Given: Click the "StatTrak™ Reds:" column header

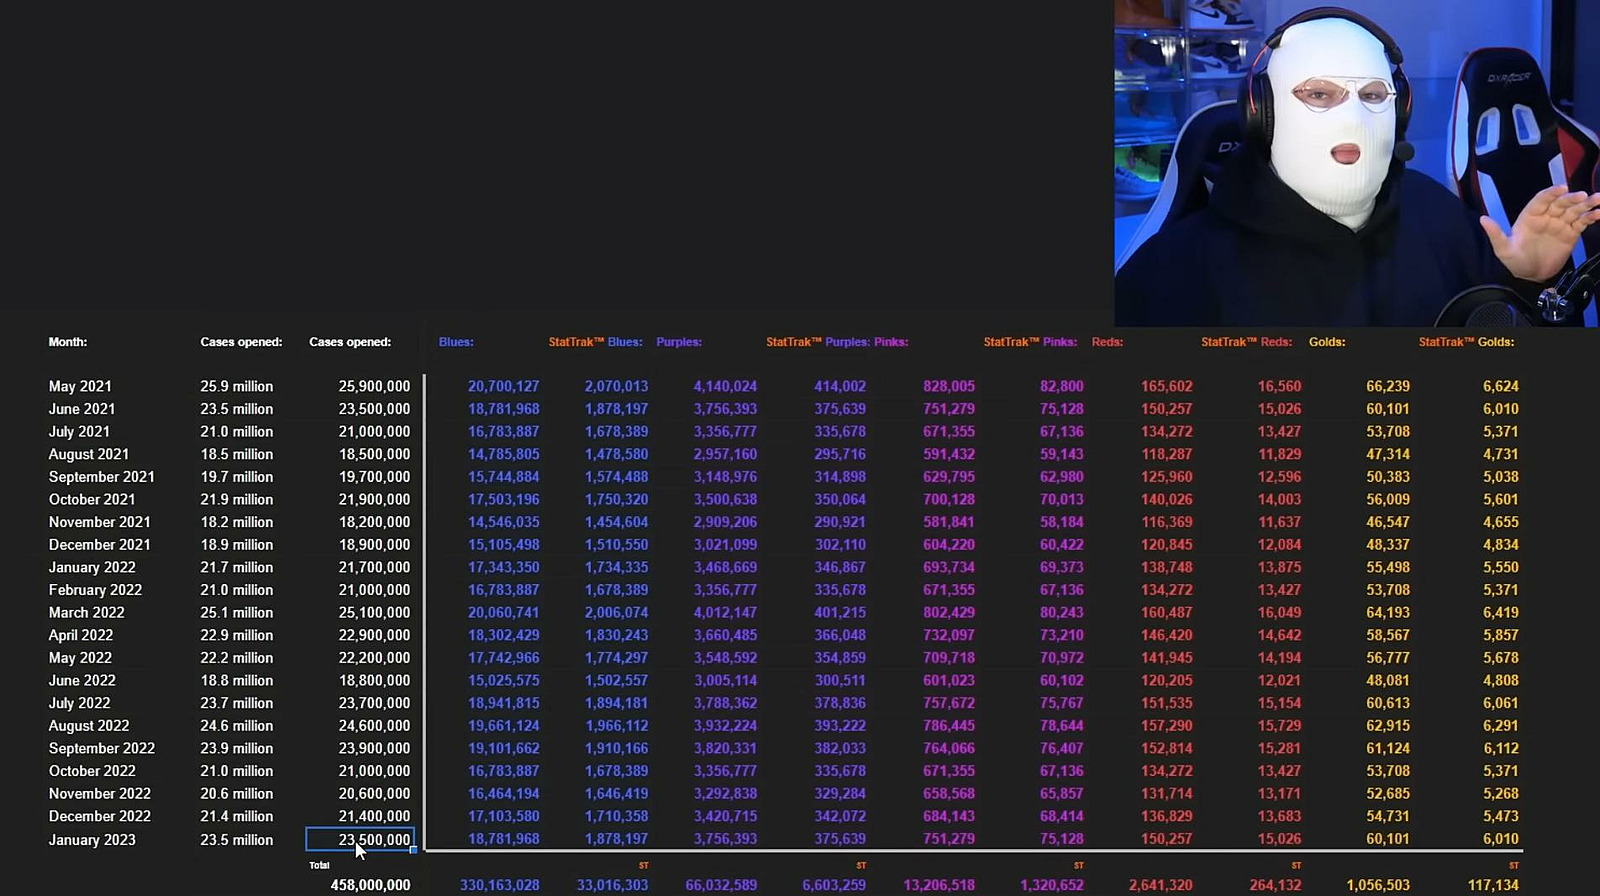Looking at the screenshot, I should click(x=1246, y=342).
